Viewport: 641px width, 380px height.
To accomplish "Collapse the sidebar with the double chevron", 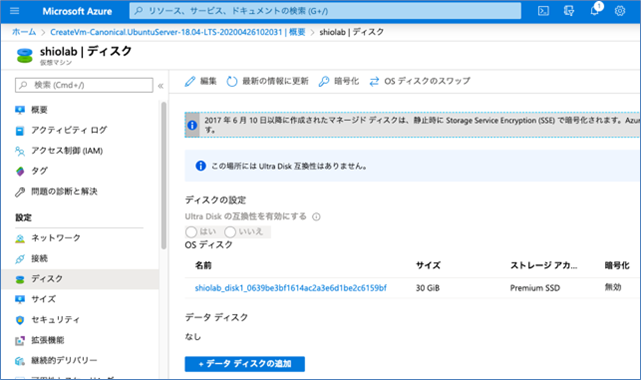I will (161, 85).
